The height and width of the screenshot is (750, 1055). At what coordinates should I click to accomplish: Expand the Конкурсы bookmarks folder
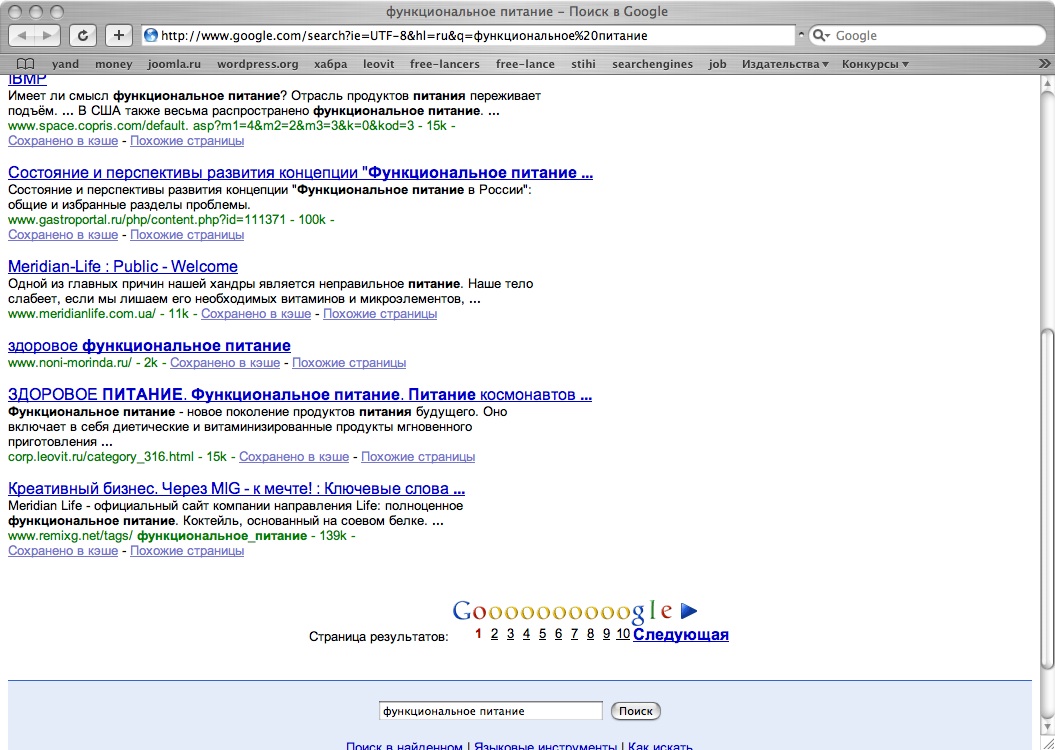875,64
